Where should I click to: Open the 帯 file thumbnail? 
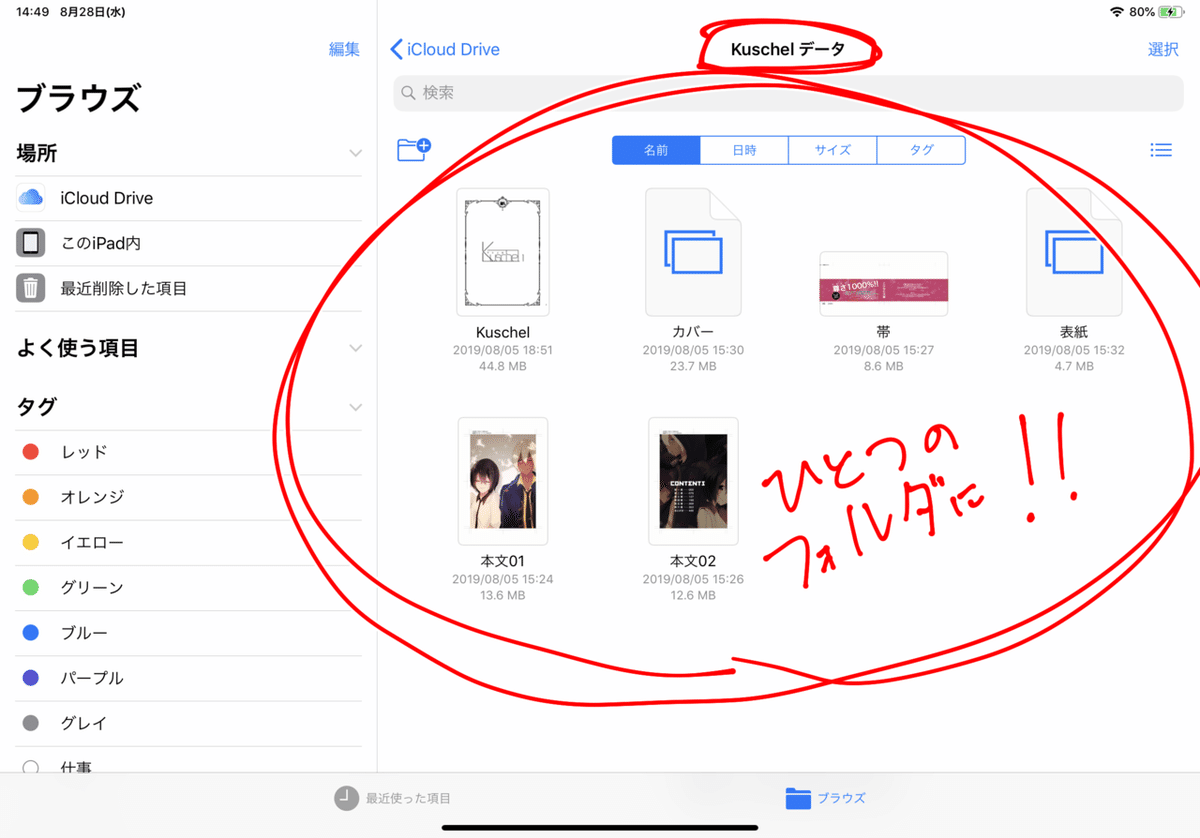(883, 284)
